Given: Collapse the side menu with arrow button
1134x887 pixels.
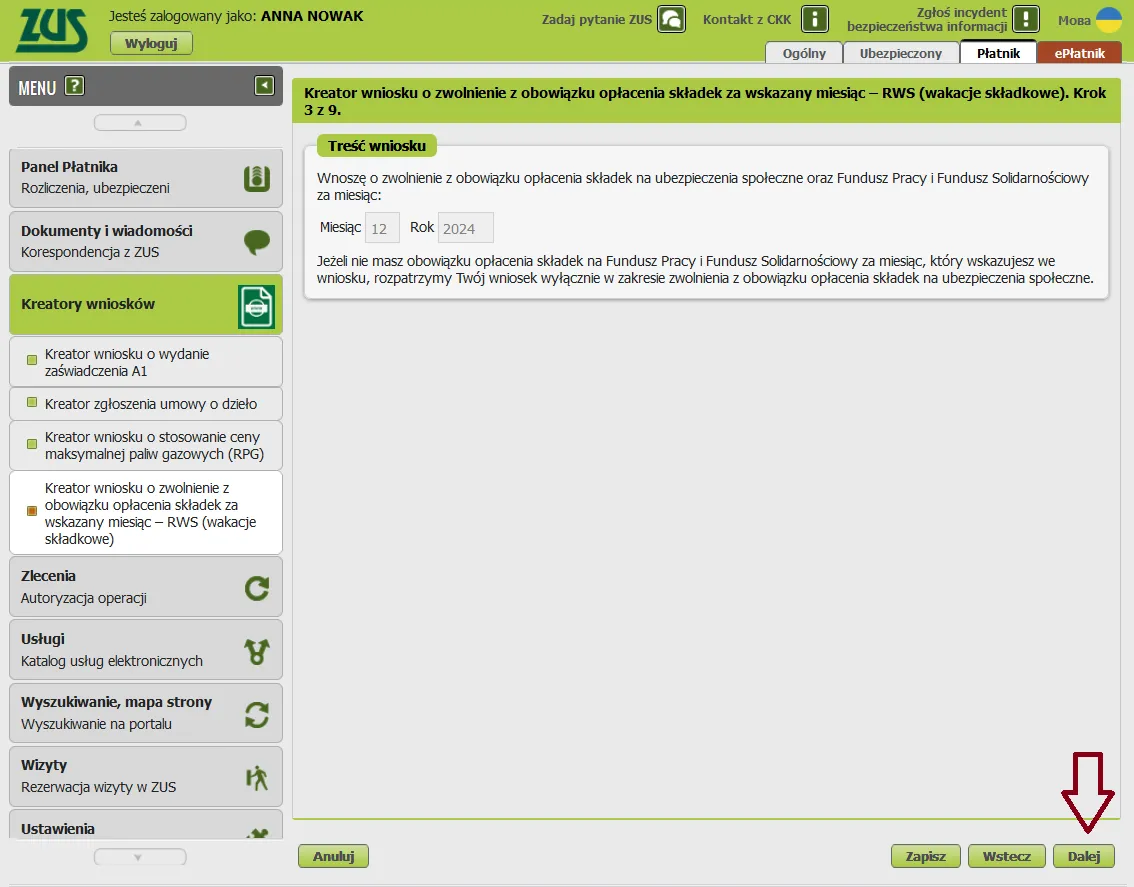Looking at the screenshot, I should (x=264, y=86).
